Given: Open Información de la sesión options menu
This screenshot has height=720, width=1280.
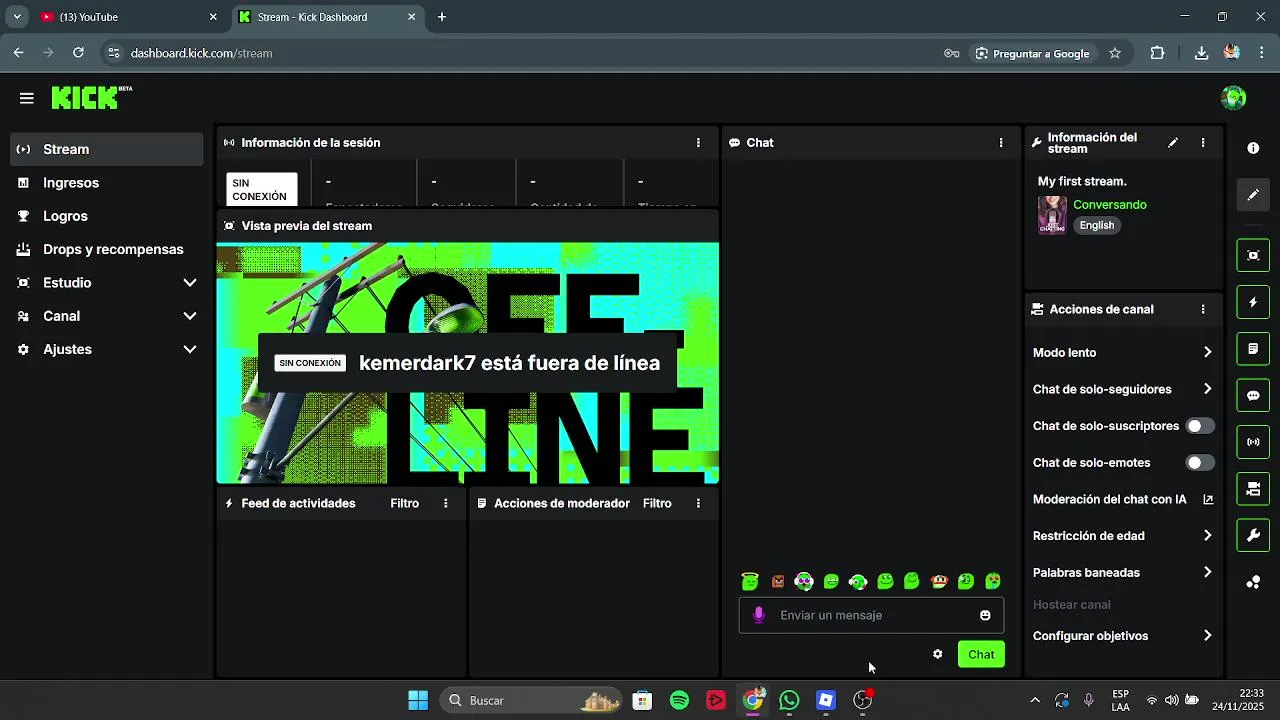Looking at the screenshot, I should click(x=698, y=143).
